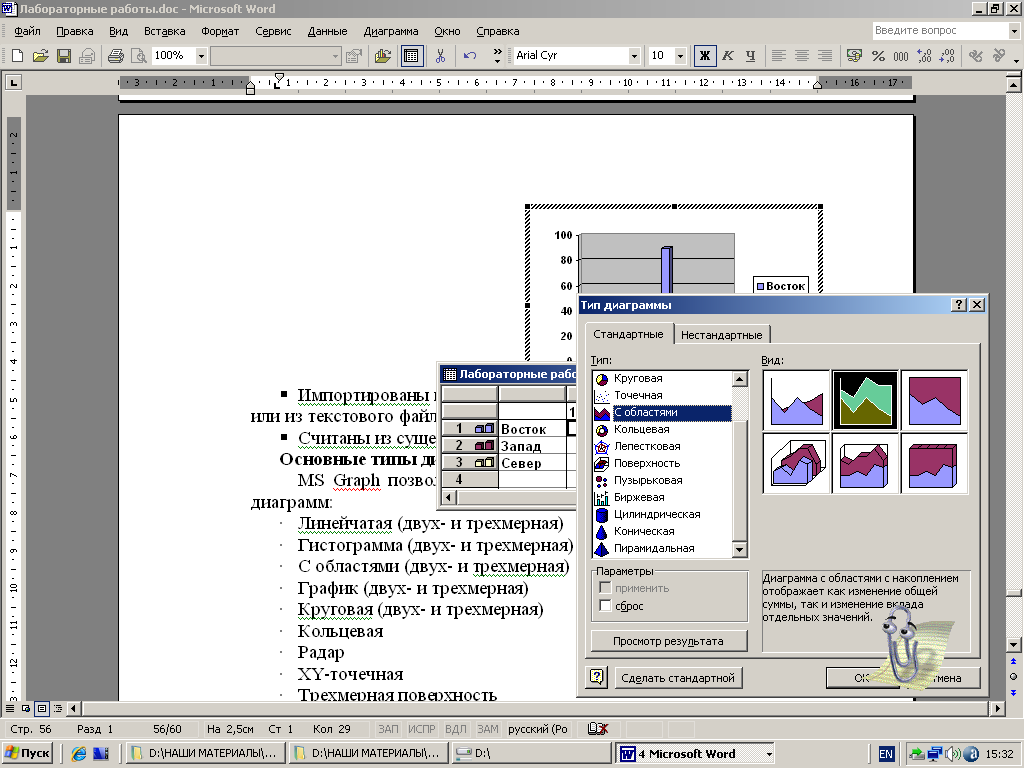Open the Диаграмма menu
1024x768 pixels.
391,31
